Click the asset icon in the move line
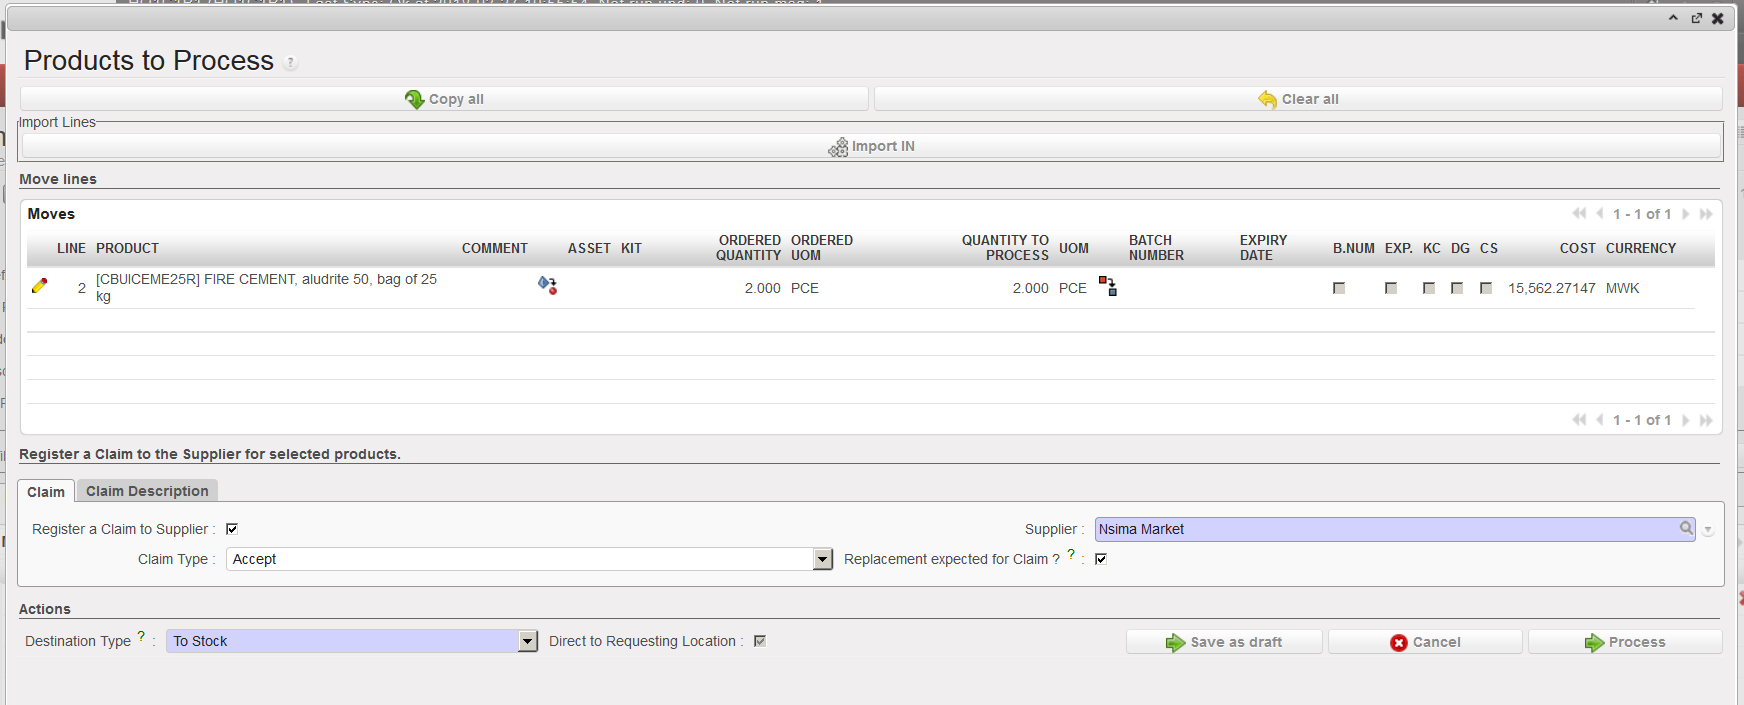Screen dimensions: 1744x705 [x=547, y=286]
